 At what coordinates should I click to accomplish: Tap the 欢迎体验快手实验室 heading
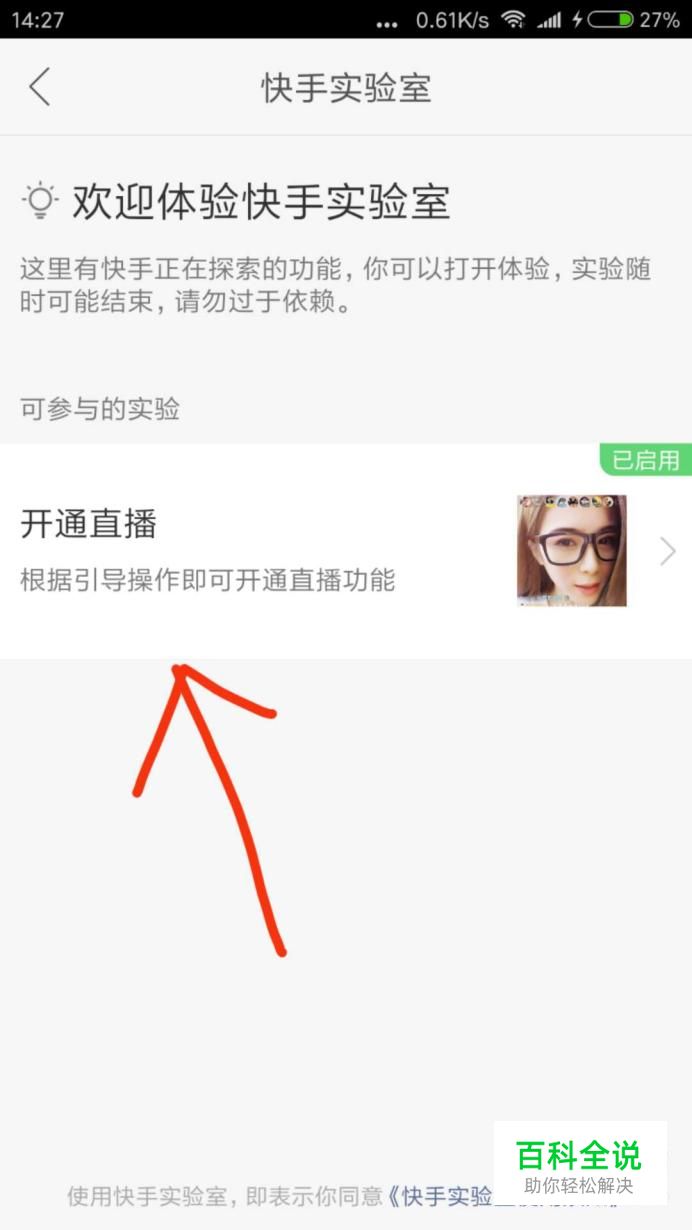[261, 202]
